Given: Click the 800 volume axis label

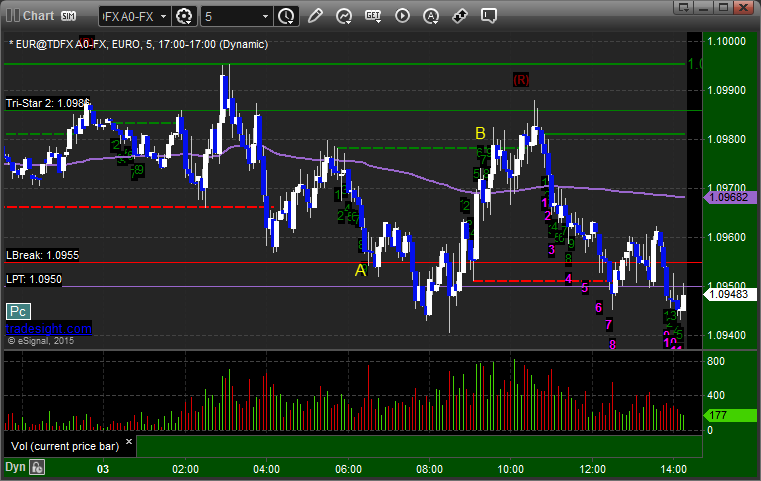Looking at the screenshot, I should (x=716, y=361).
